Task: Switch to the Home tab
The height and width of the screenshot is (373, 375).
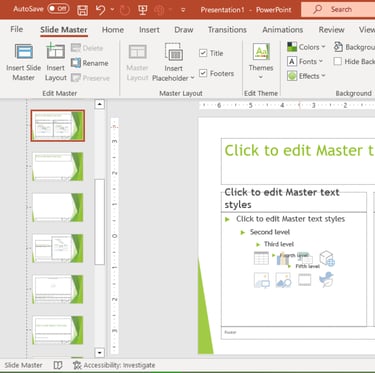Action: click(x=113, y=30)
